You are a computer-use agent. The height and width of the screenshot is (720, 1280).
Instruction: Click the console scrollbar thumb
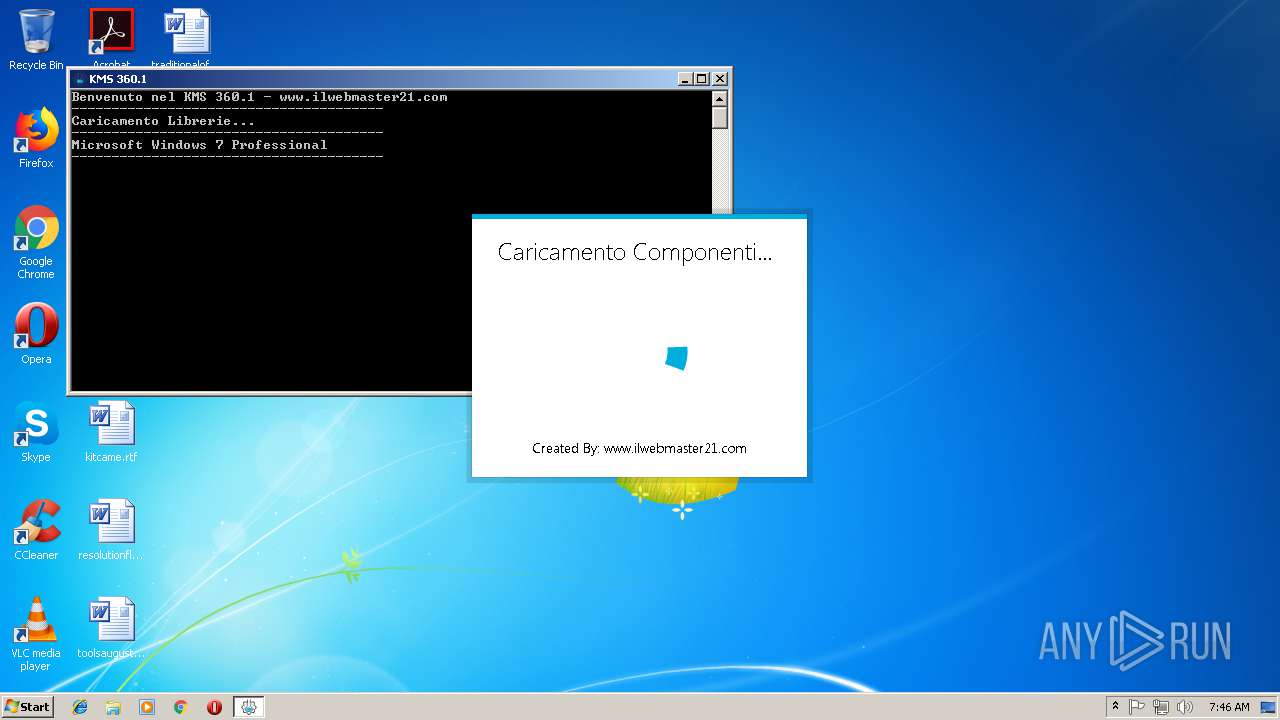pos(720,117)
